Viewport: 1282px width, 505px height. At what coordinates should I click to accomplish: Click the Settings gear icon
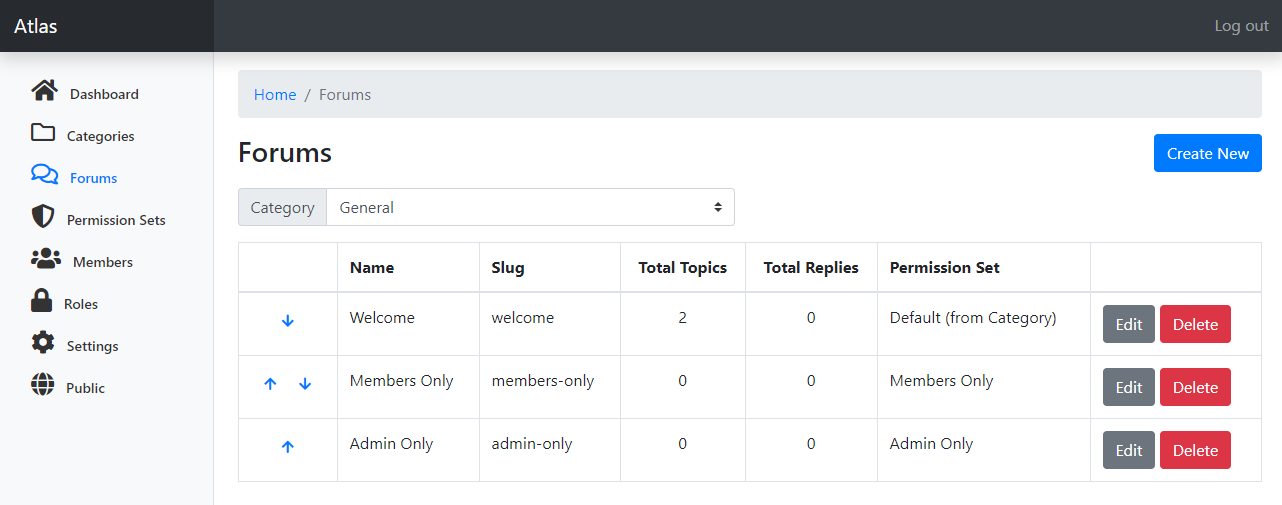coord(43,343)
